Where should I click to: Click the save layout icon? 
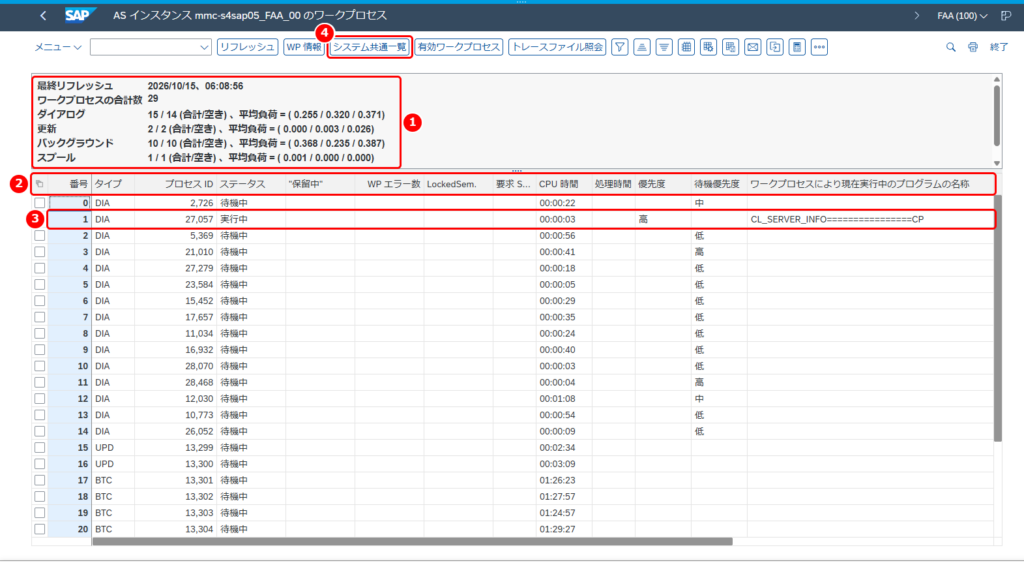click(x=731, y=47)
